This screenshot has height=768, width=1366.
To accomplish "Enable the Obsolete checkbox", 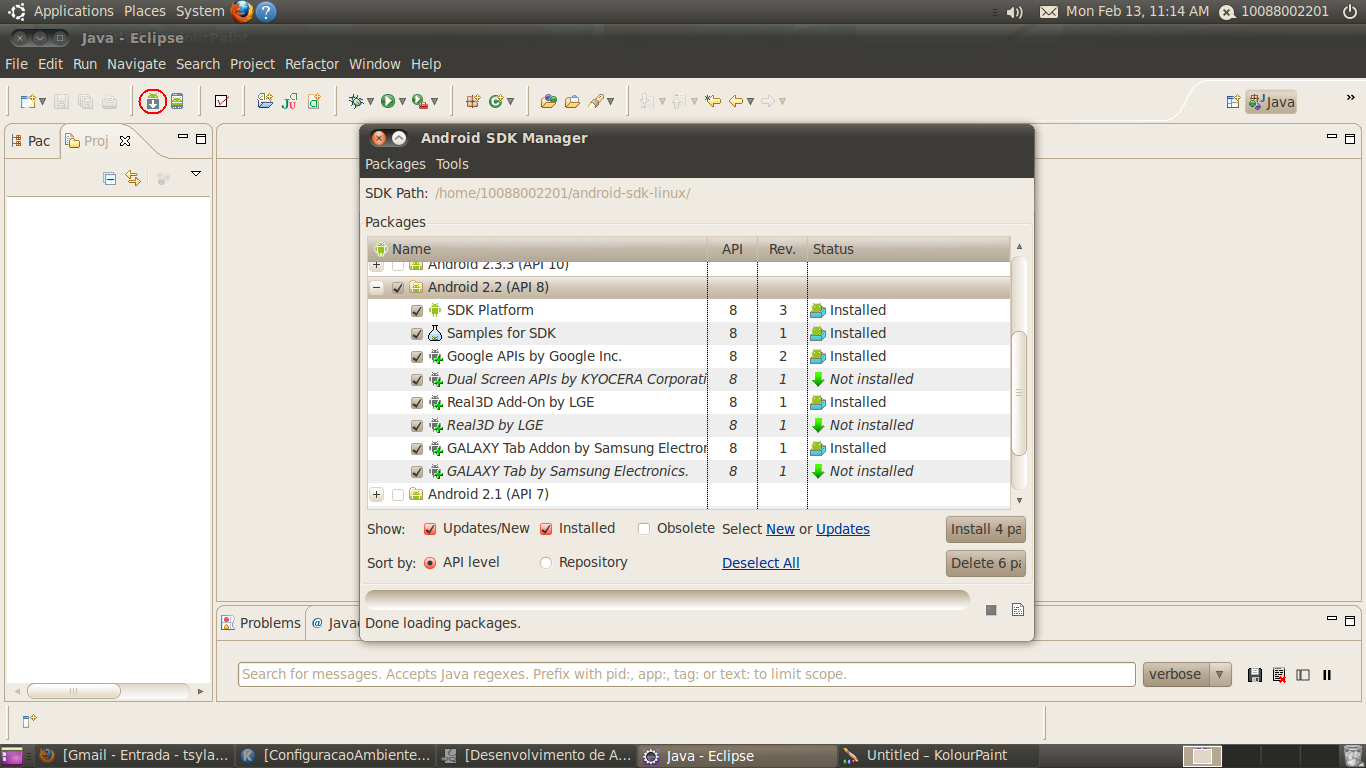I will [x=644, y=529].
